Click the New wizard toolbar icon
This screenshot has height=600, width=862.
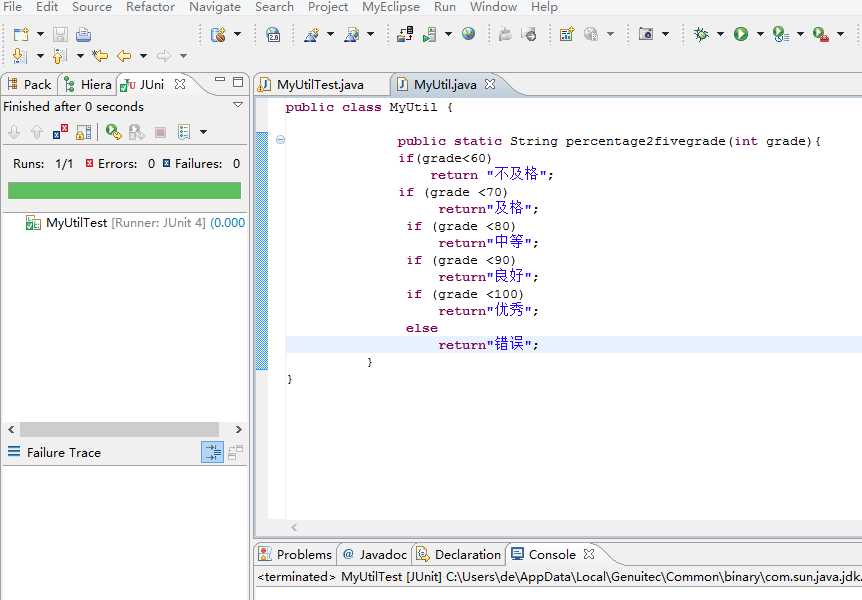pos(21,34)
